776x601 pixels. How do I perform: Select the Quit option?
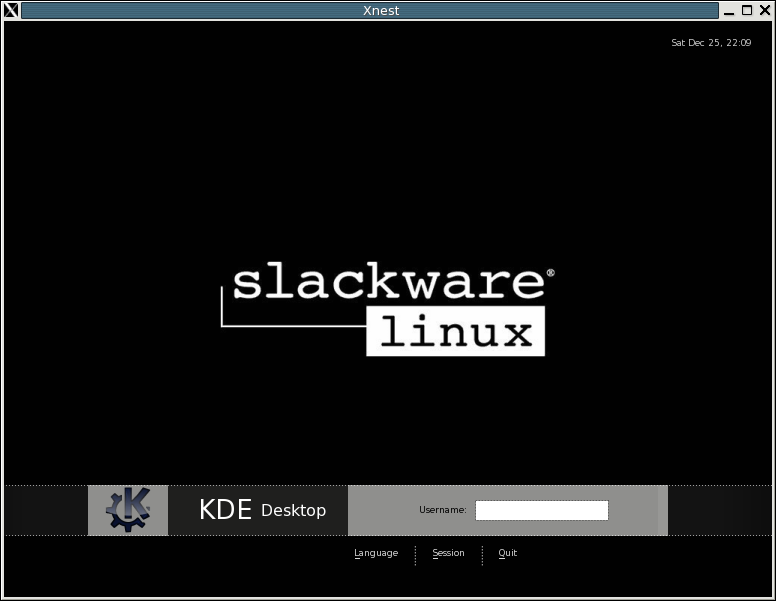(507, 553)
